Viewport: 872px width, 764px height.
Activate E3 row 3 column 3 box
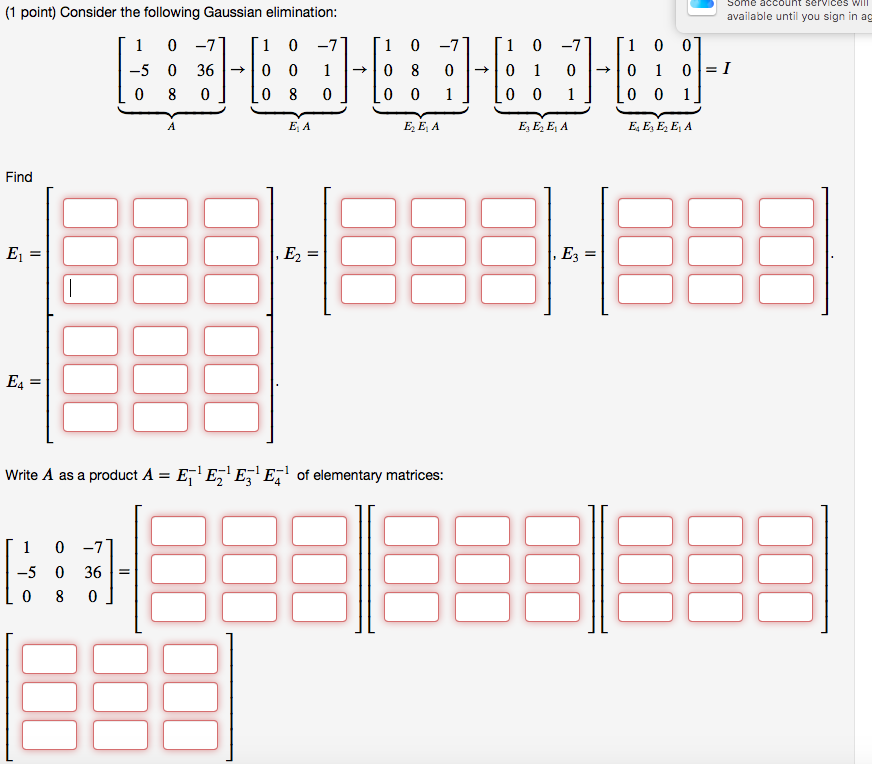tap(786, 289)
